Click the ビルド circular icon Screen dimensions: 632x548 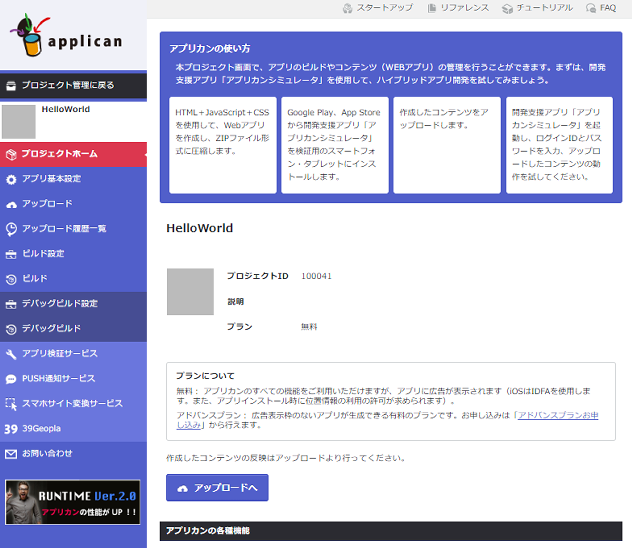(11, 279)
